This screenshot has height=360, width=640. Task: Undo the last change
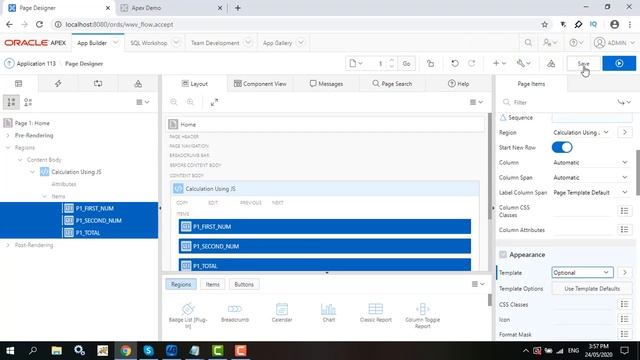[455, 64]
